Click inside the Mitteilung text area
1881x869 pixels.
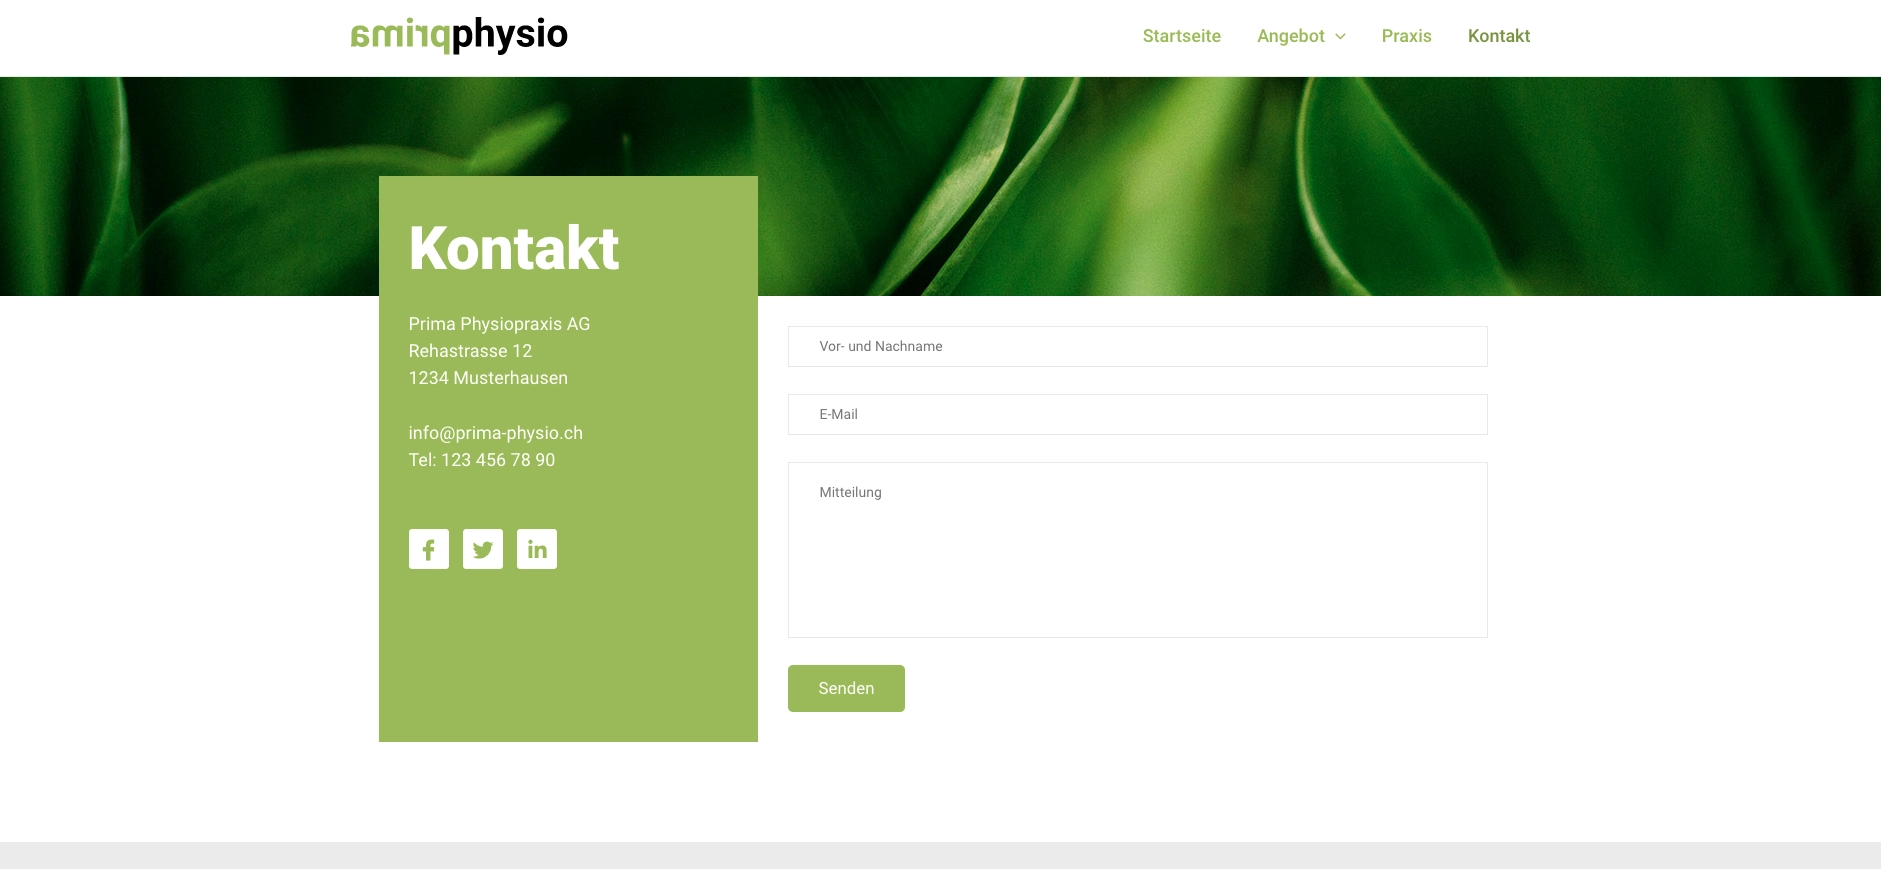(1137, 550)
